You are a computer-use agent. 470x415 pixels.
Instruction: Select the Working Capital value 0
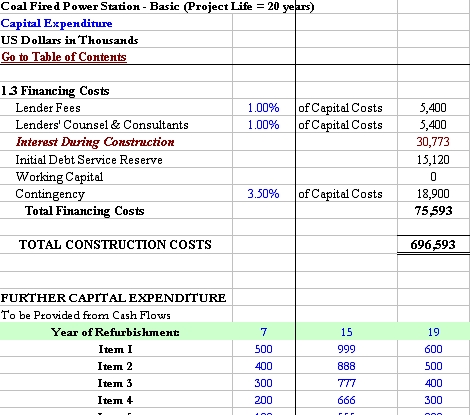click(433, 176)
